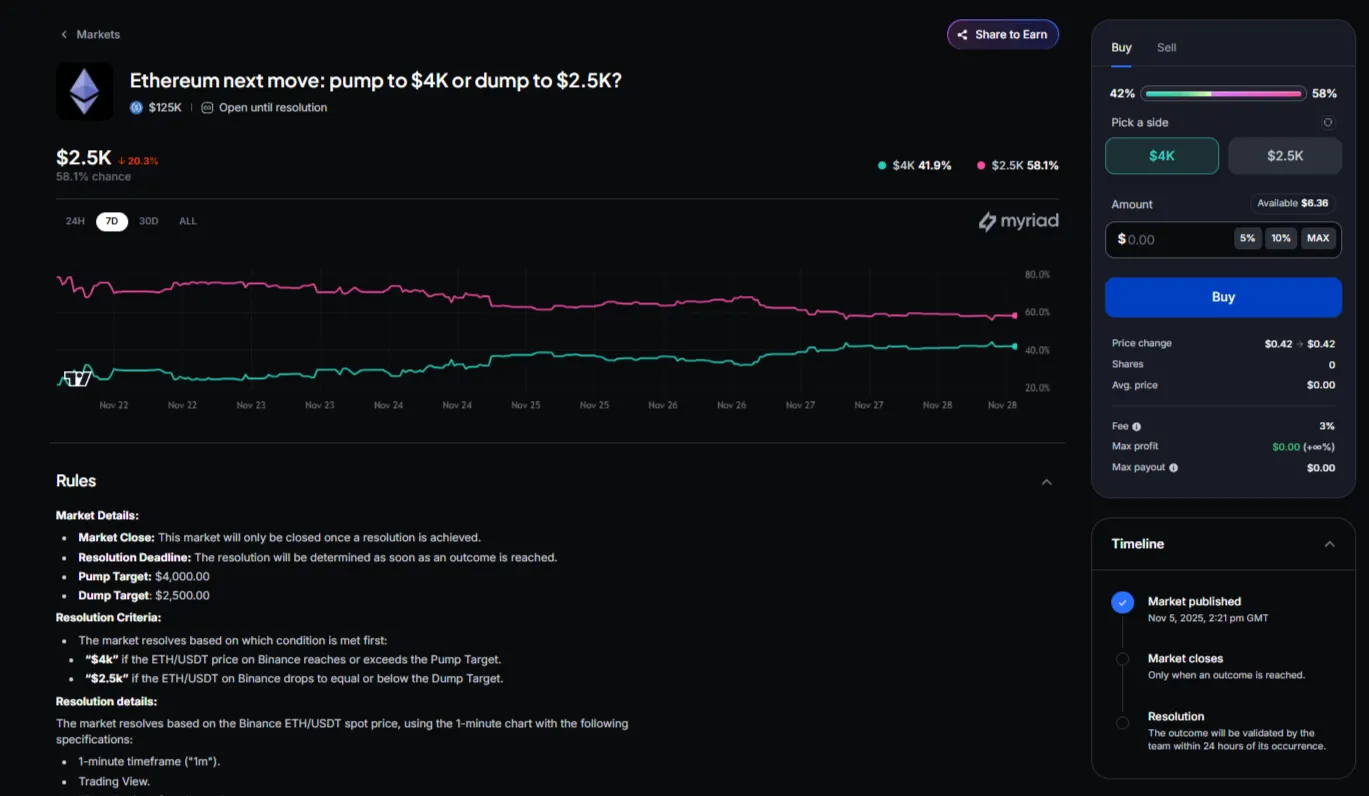The image size is (1369, 796).
Task: Select the $4K side option
Action: [x=1161, y=156]
